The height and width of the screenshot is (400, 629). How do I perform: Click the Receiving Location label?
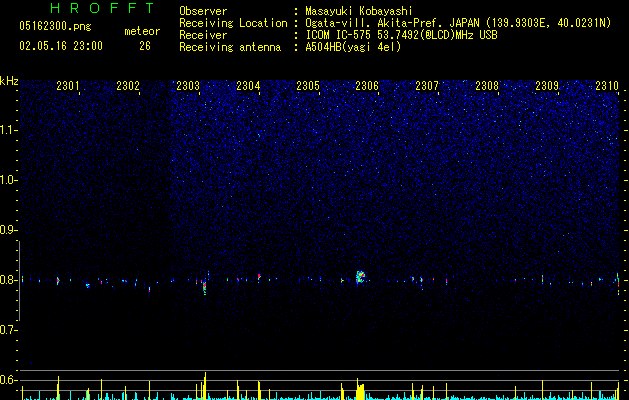(233, 23)
